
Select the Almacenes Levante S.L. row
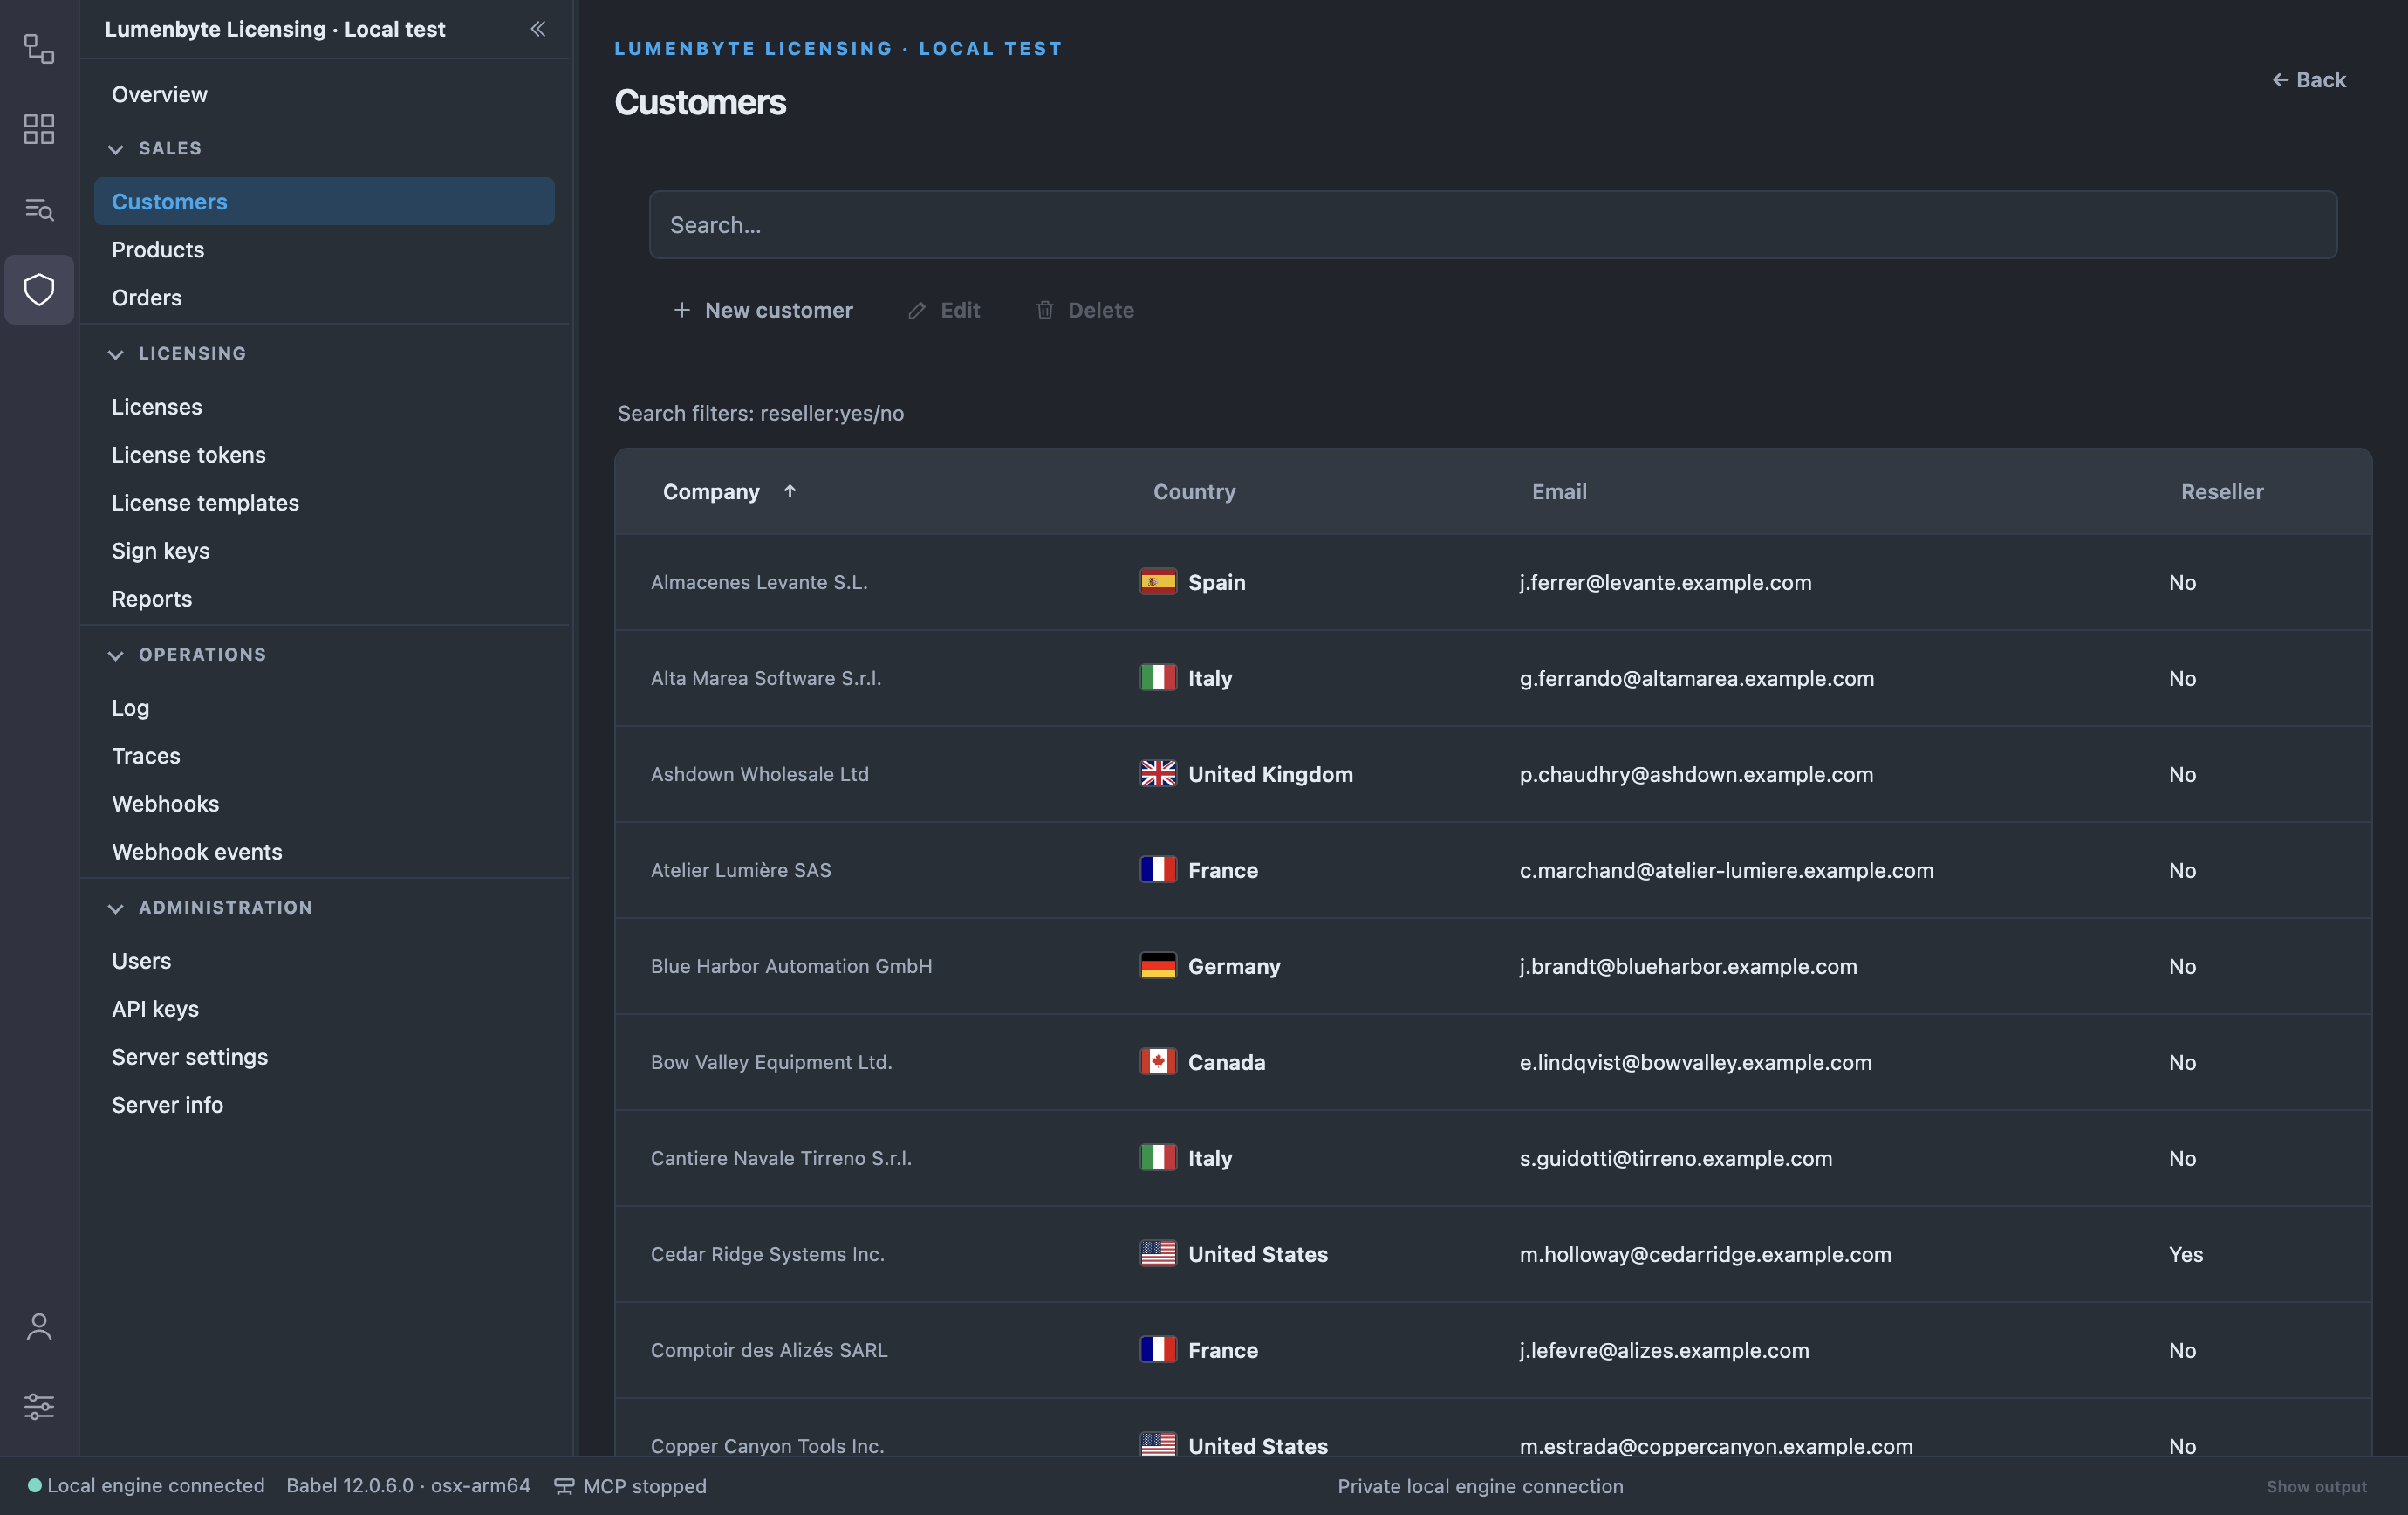[1493, 582]
